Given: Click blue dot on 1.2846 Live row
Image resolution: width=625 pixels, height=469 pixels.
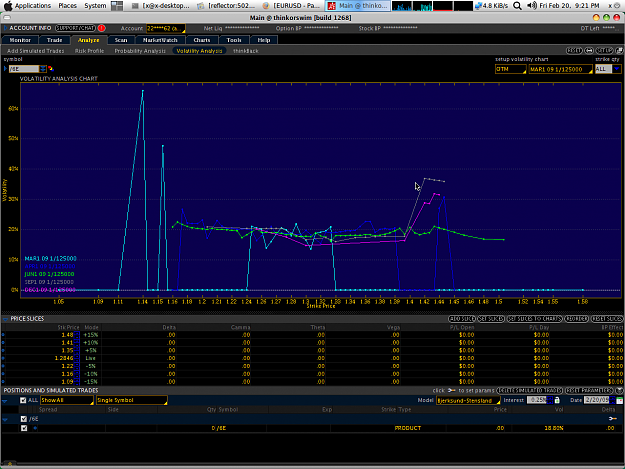Looking at the screenshot, I should tap(4, 358).
